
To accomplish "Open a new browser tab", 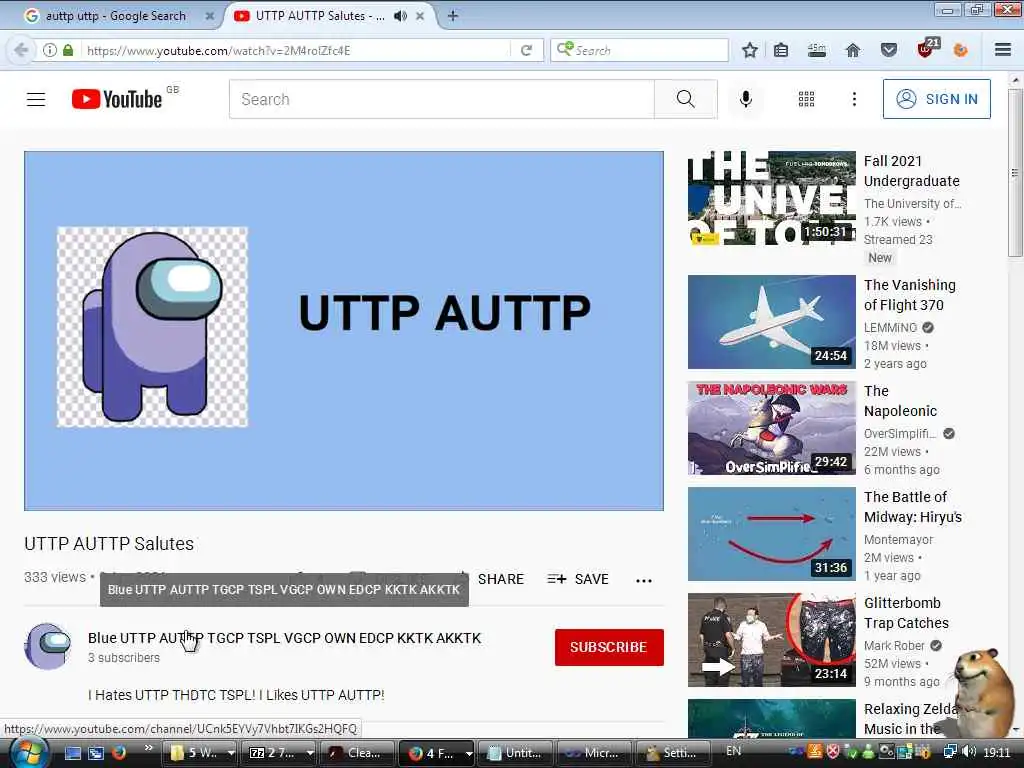I will point(453,16).
